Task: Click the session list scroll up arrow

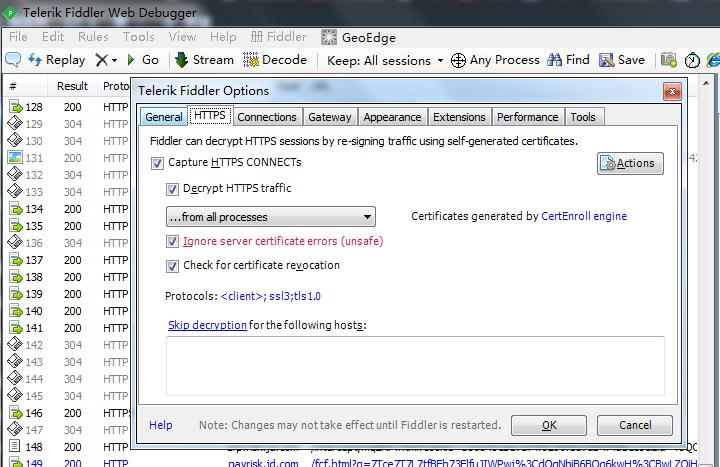Action: point(706,84)
